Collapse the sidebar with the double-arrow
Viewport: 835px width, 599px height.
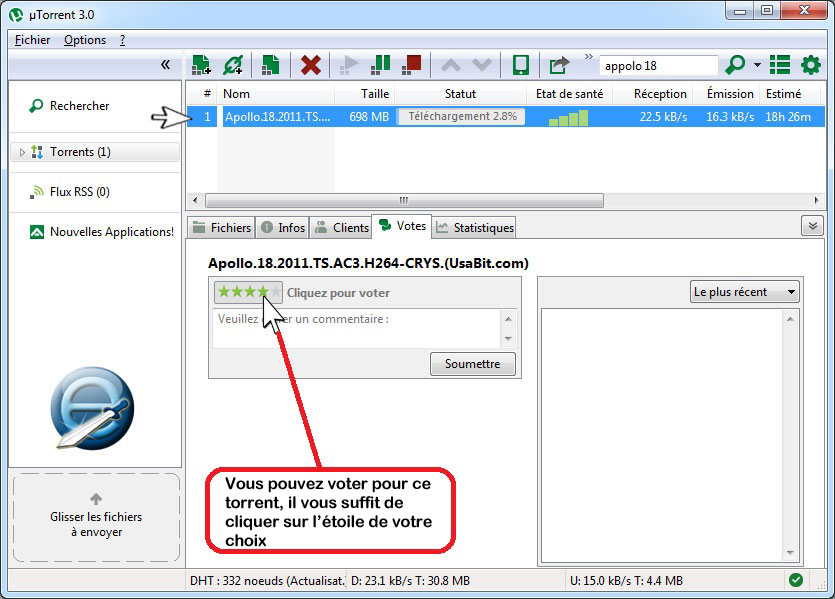point(166,65)
